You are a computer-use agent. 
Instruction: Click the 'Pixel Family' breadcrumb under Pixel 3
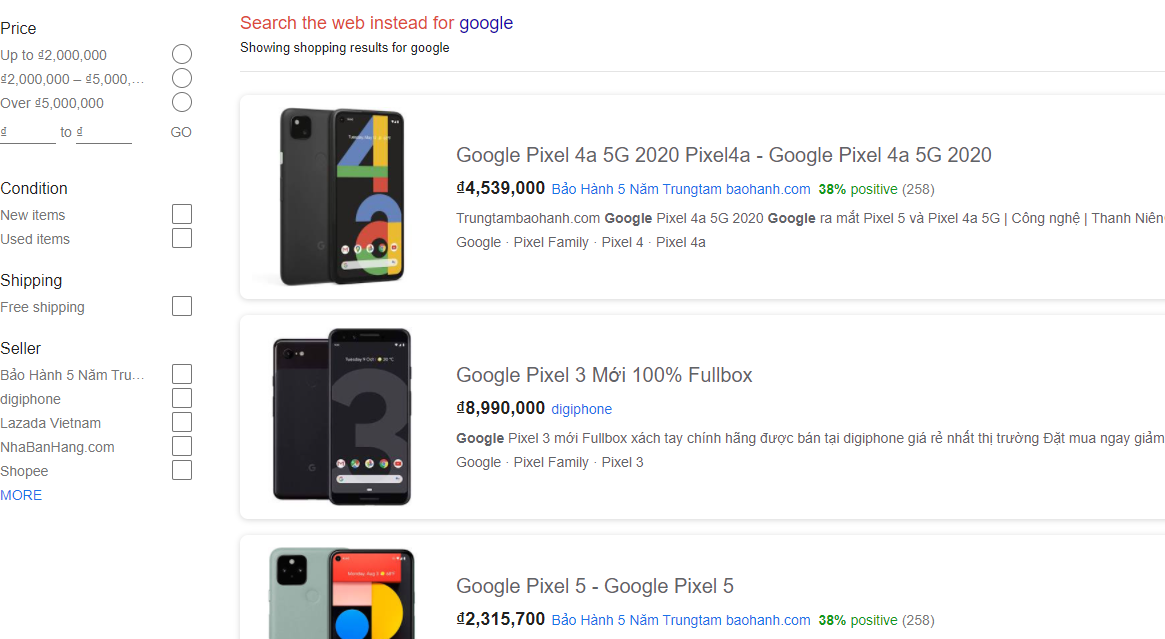551,461
